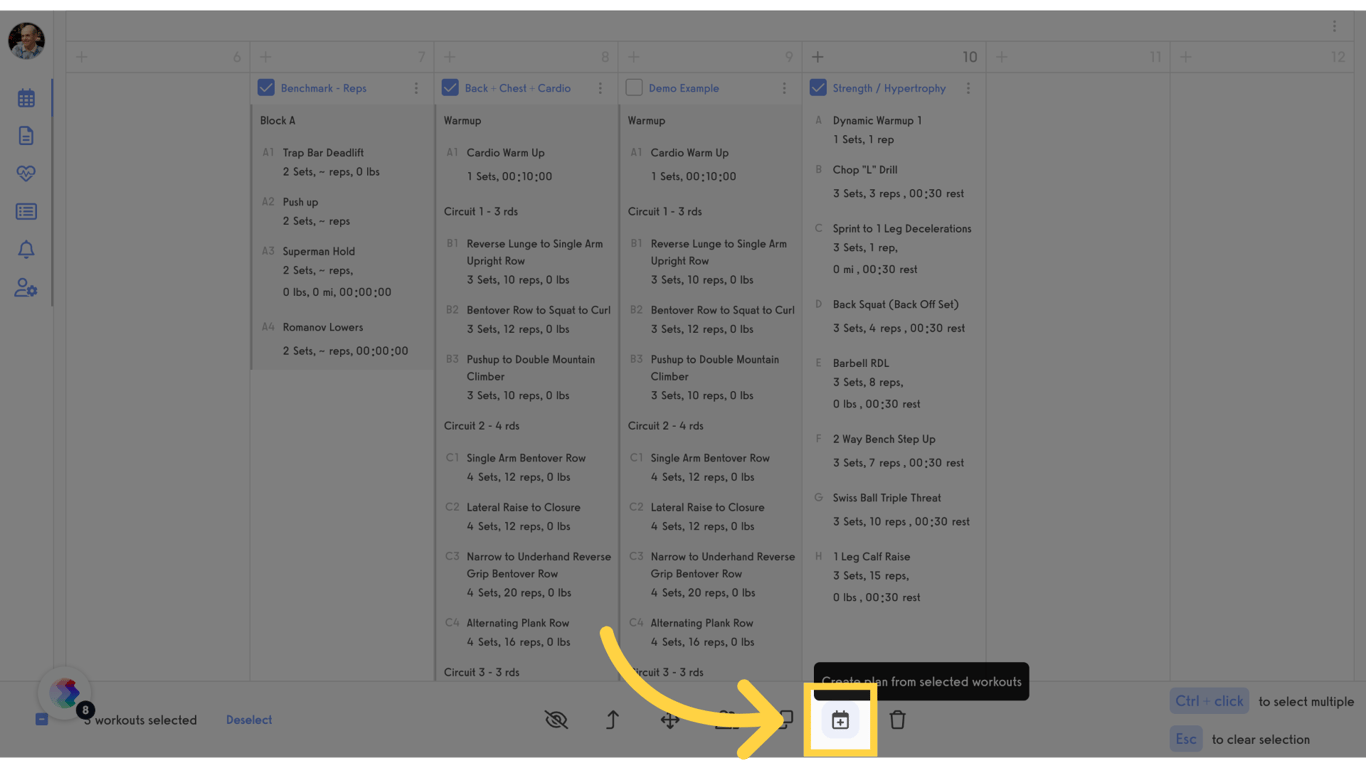Open notifications bell in the sidebar
This screenshot has width=1366, height=768.
(26, 250)
